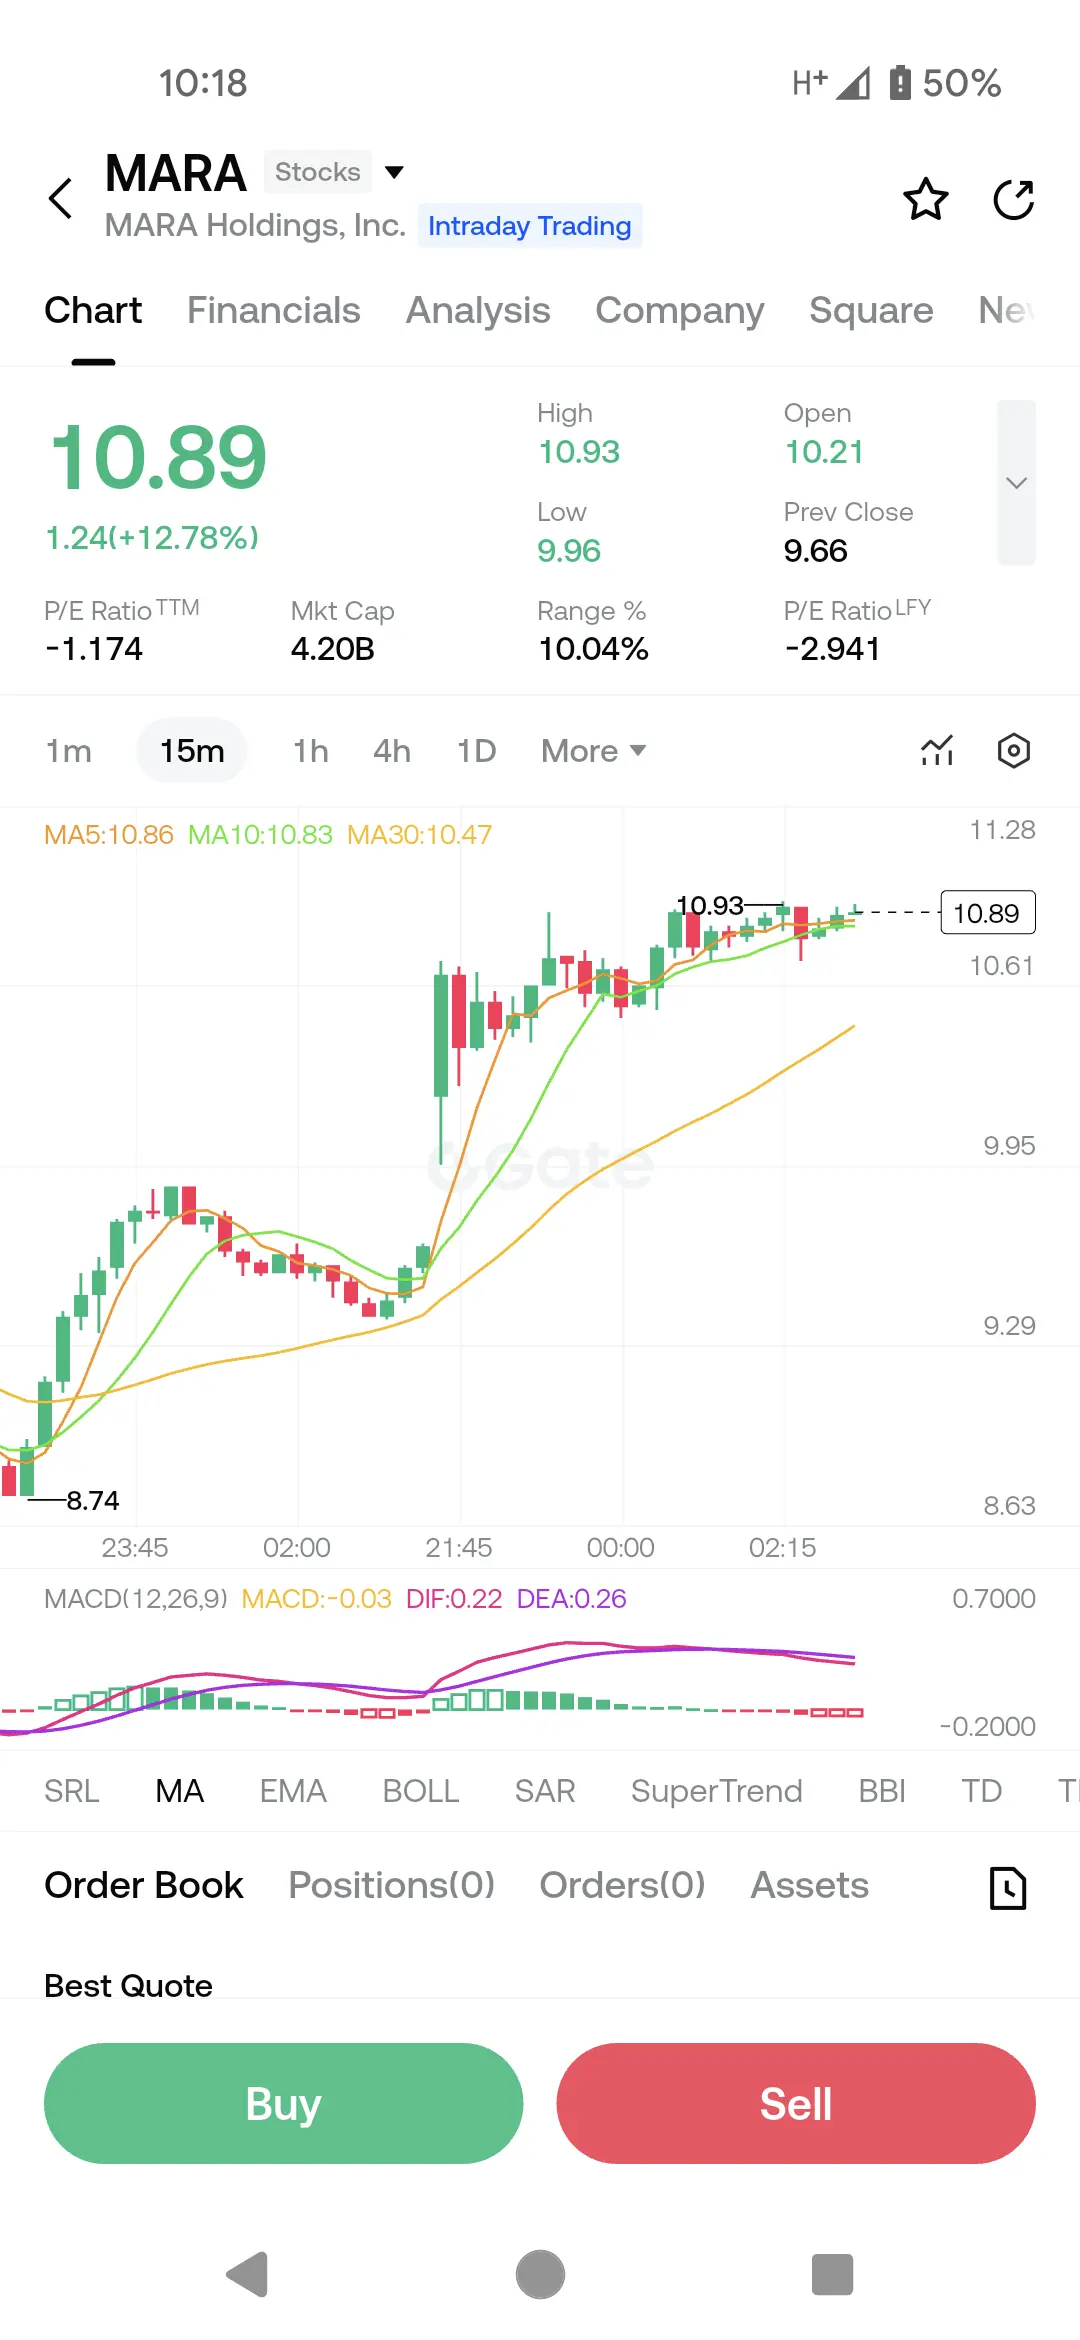Viewport: 1080px width, 2340px height.
Task: Open the share icon in header
Action: [1013, 199]
